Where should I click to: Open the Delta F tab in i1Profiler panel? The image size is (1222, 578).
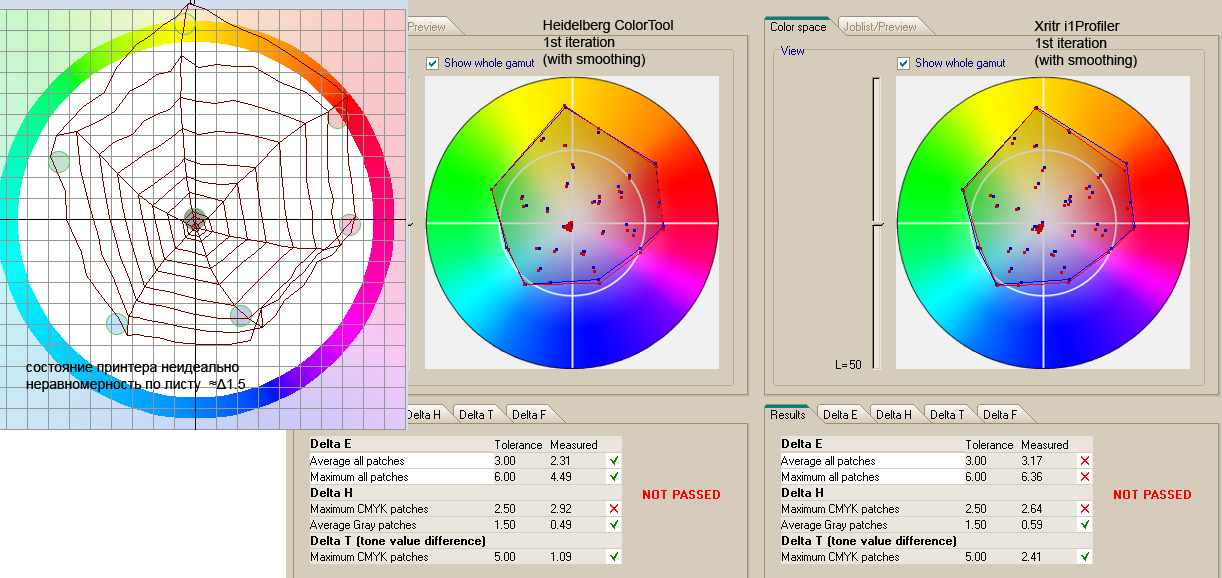pyautogui.click(x=999, y=414)
